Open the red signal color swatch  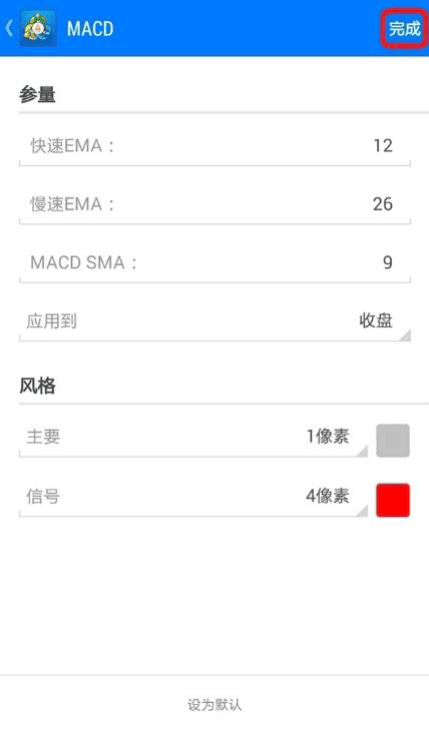[393, 500]
